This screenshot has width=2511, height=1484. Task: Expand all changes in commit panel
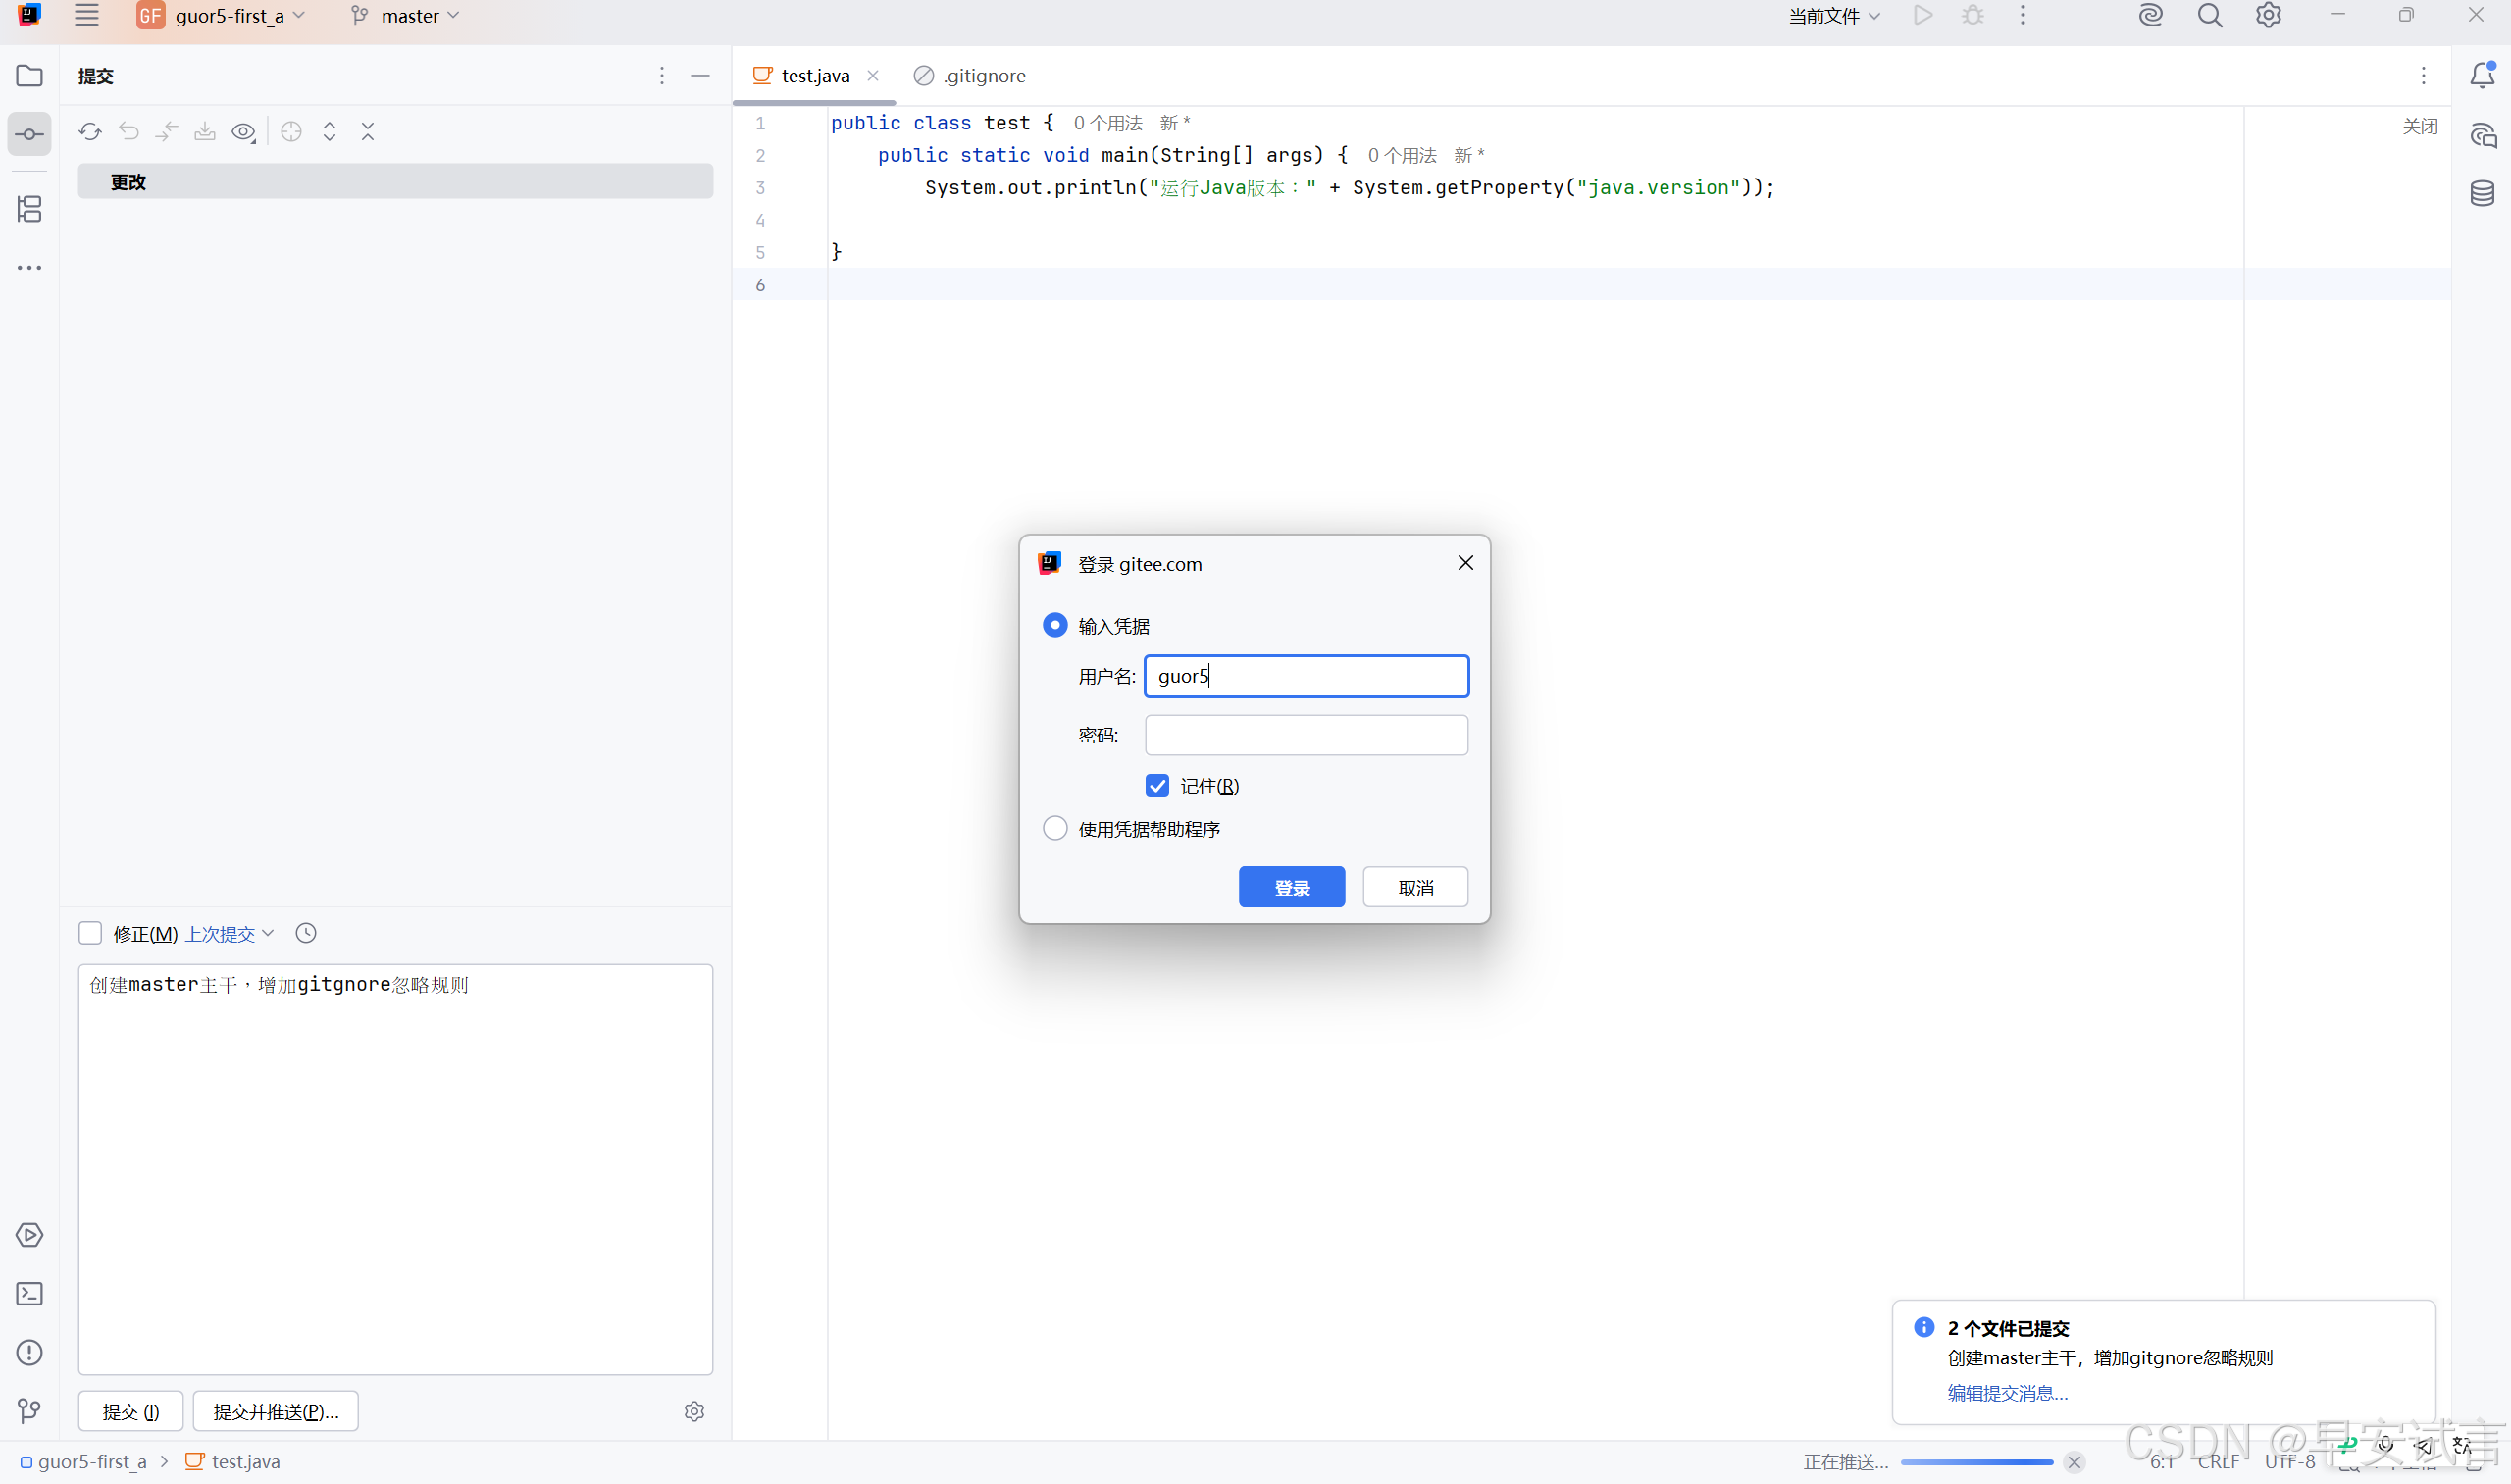coord(329,132)
